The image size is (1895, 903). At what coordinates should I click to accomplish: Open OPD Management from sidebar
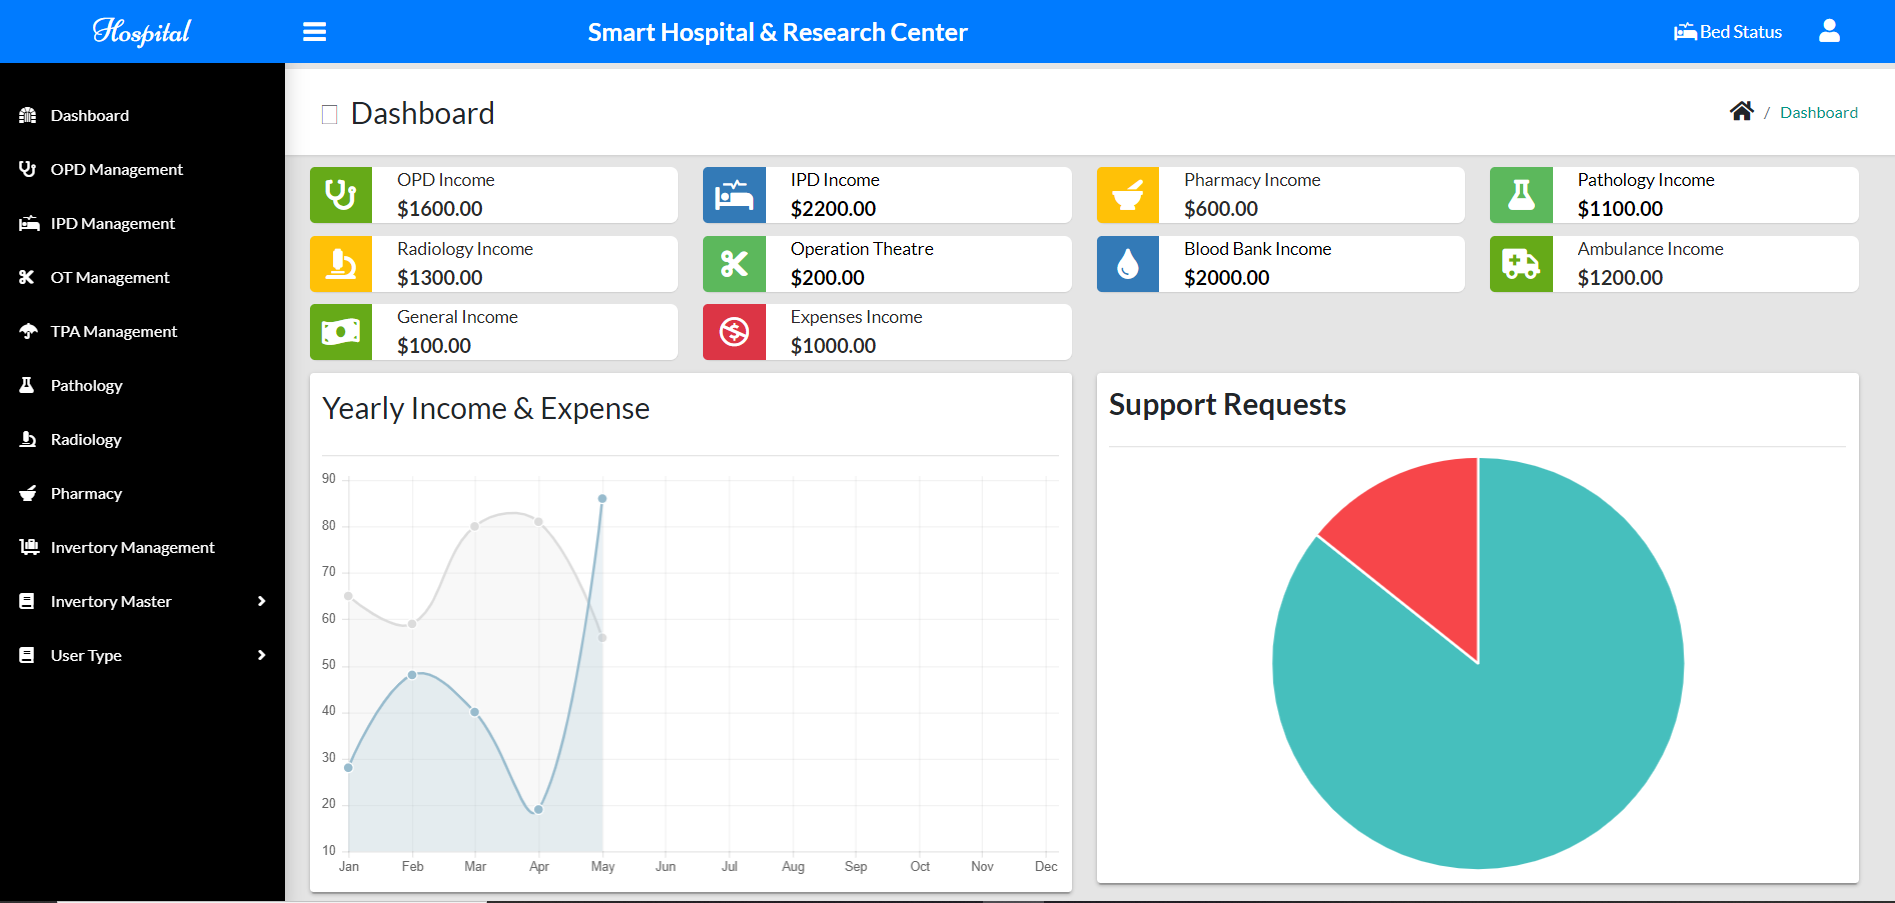[x=116, y=169]
